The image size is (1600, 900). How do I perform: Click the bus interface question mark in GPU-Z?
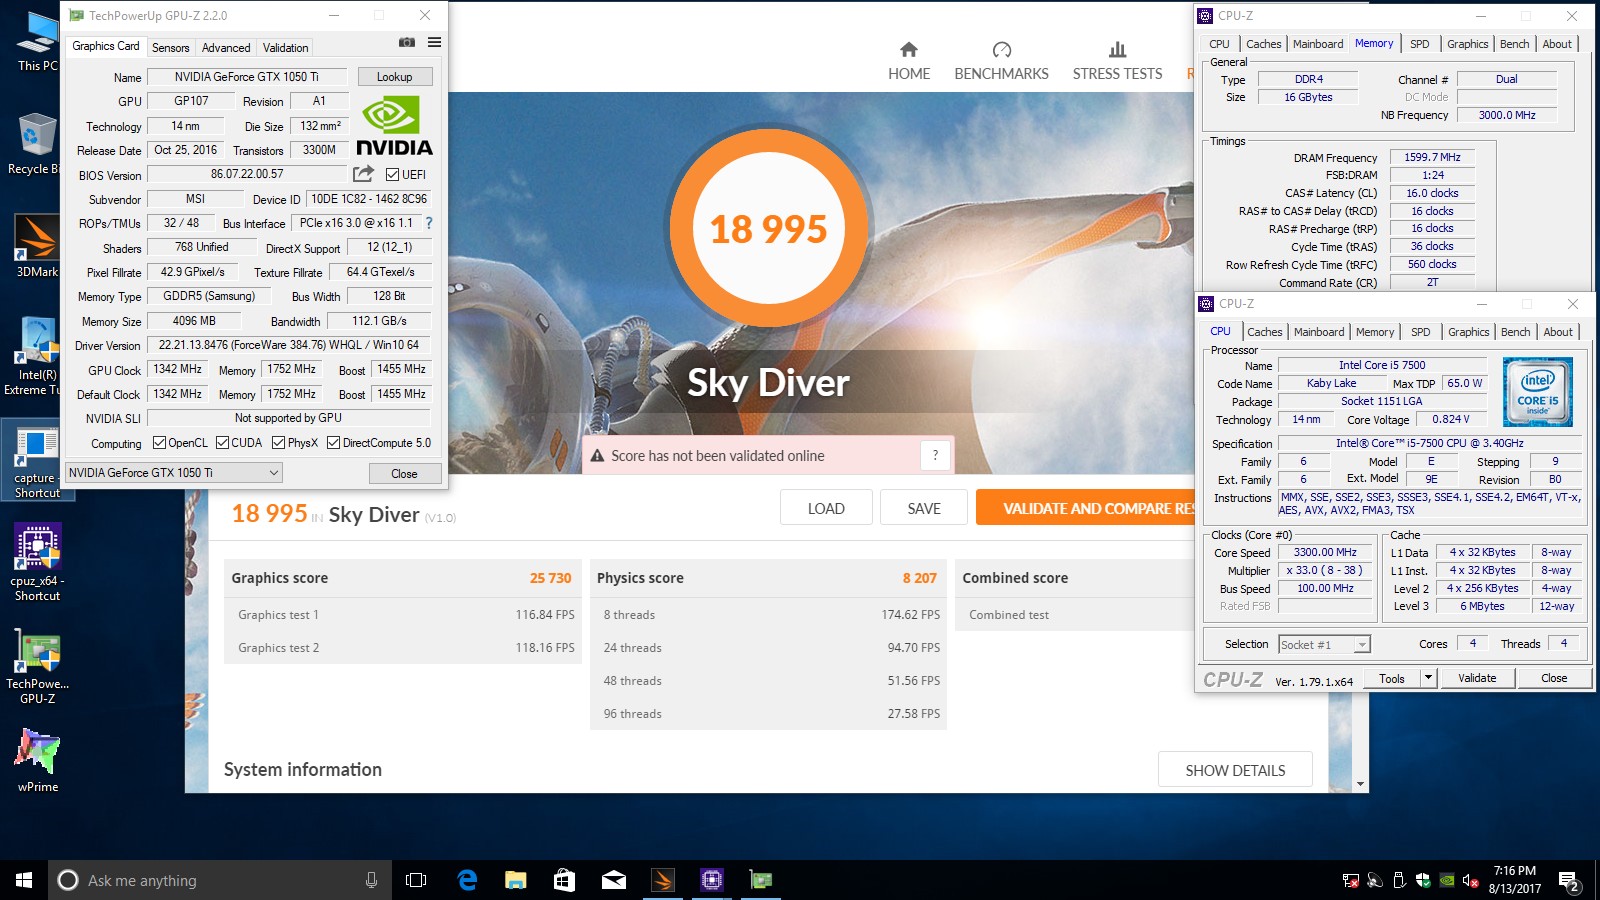pyautogui.click(x=429, y=223)
